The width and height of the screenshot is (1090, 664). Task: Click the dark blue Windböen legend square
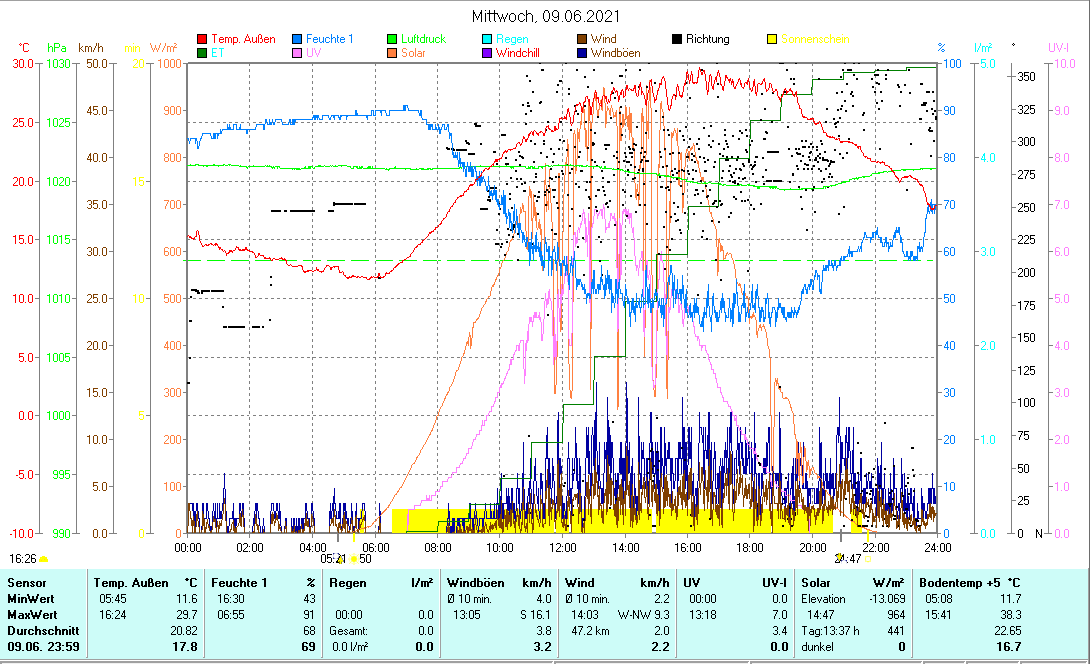tap(582, 53)
